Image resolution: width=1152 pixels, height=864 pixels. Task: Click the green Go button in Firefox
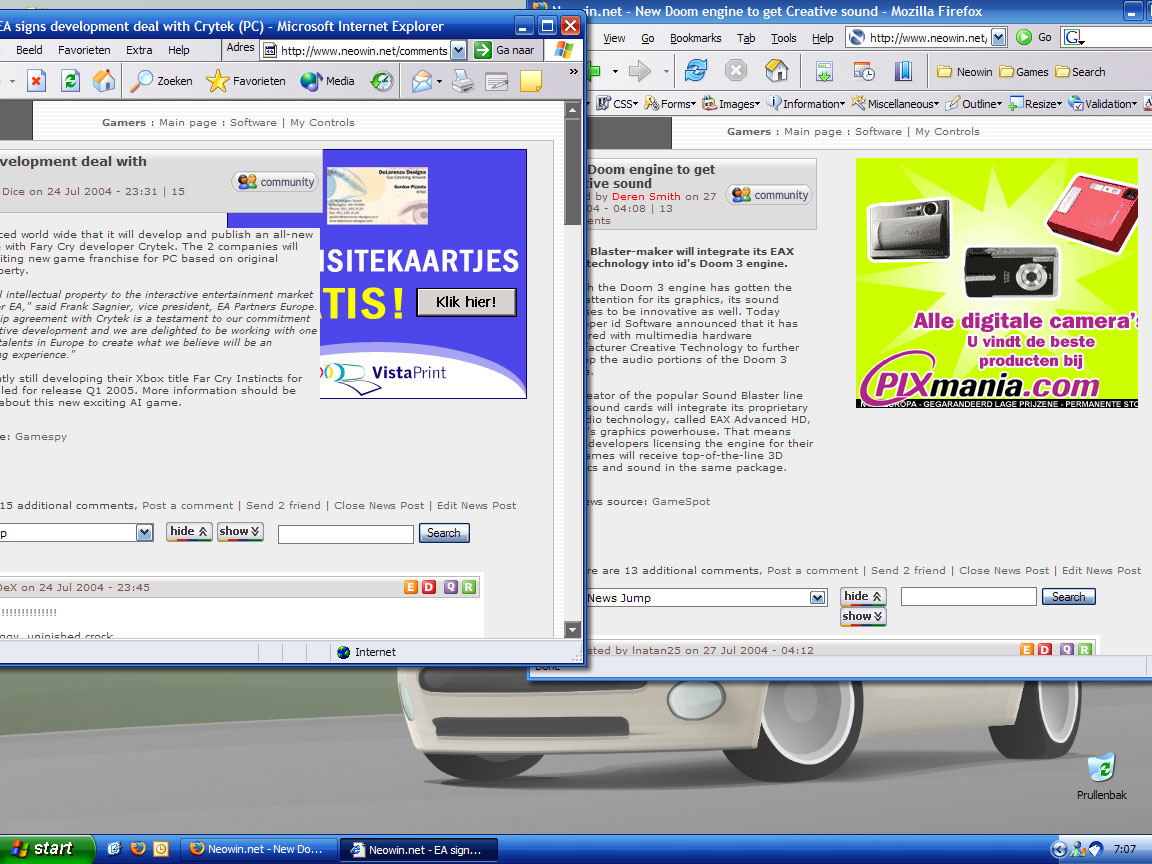pyautogui.click(x=1034, y=37)
